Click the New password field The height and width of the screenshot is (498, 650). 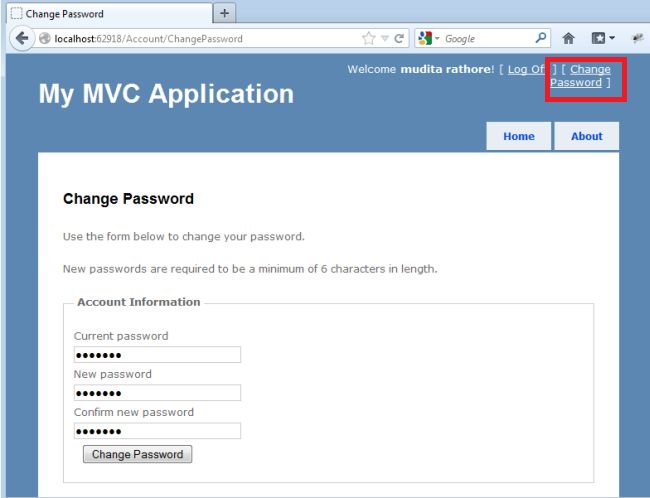click(x=157, y=393)
